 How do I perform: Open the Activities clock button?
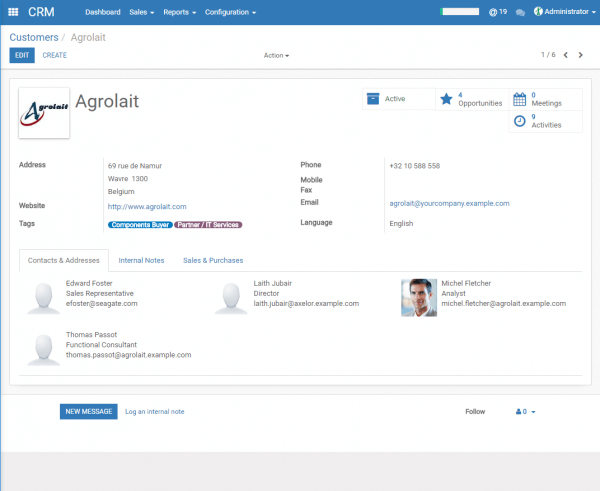click(544, 121)
